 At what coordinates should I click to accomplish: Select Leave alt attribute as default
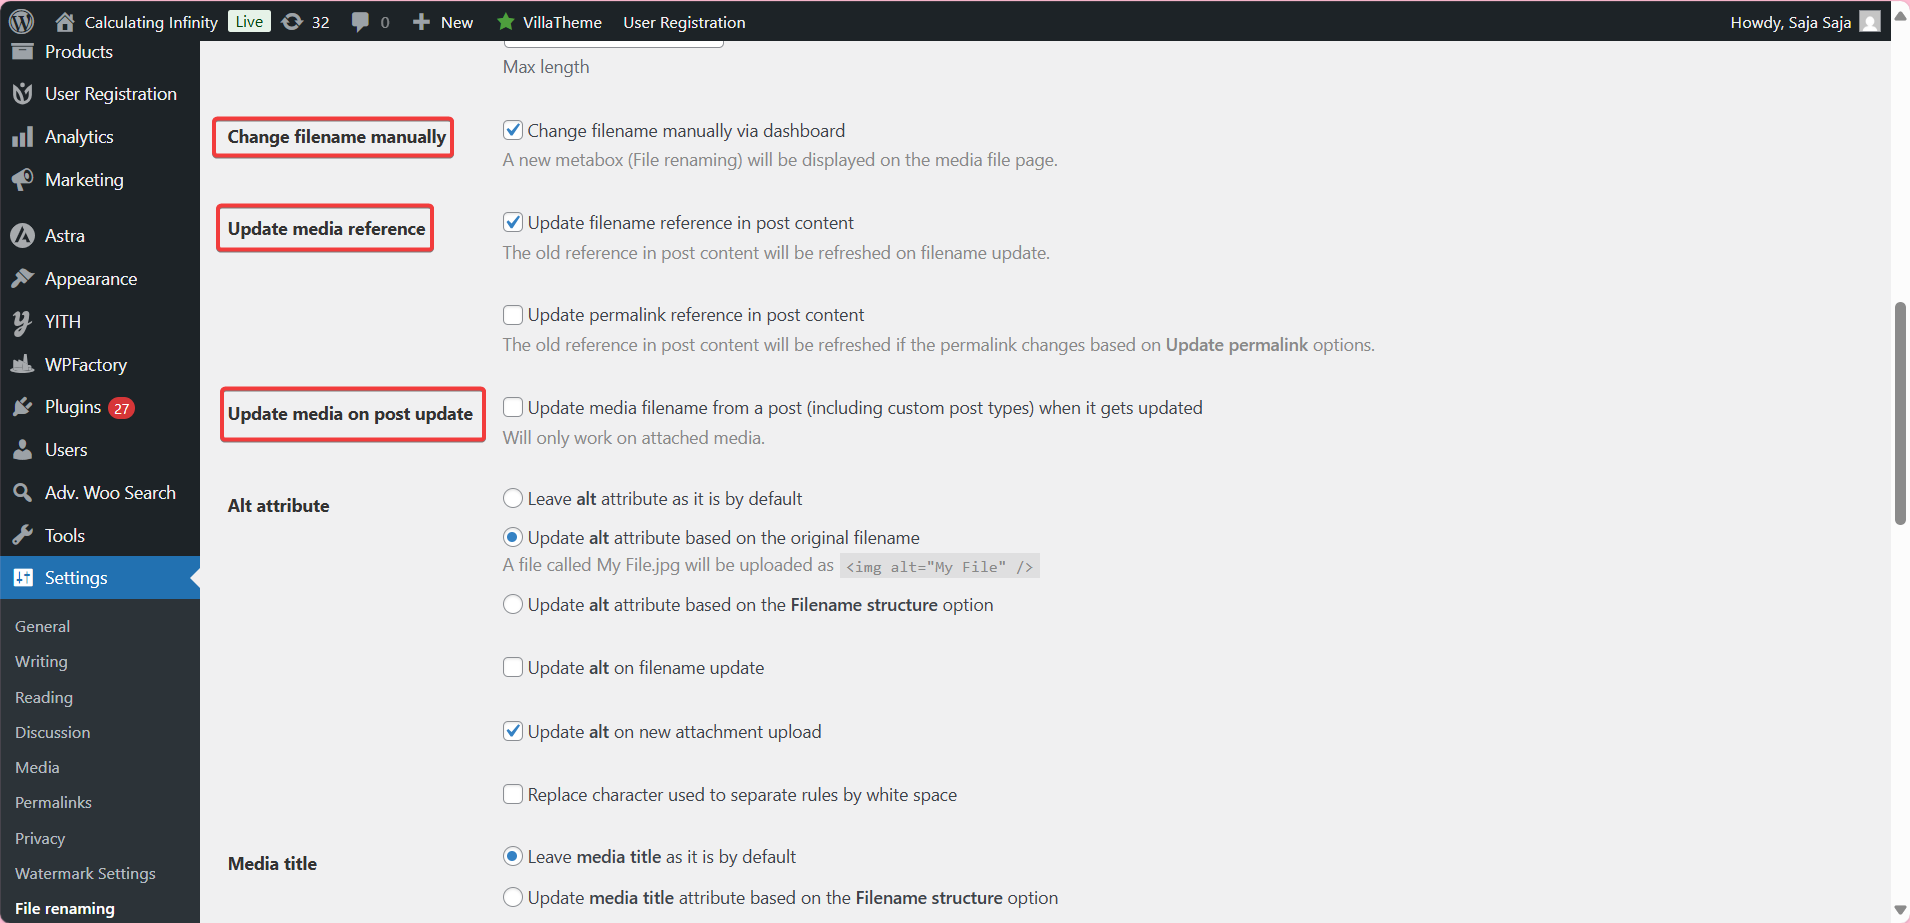tap(513, 498)
